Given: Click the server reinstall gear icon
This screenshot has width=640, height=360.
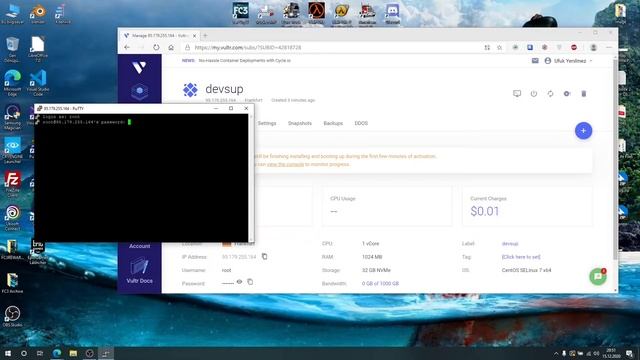Looking at the screenshot, I should pos(567,93).
